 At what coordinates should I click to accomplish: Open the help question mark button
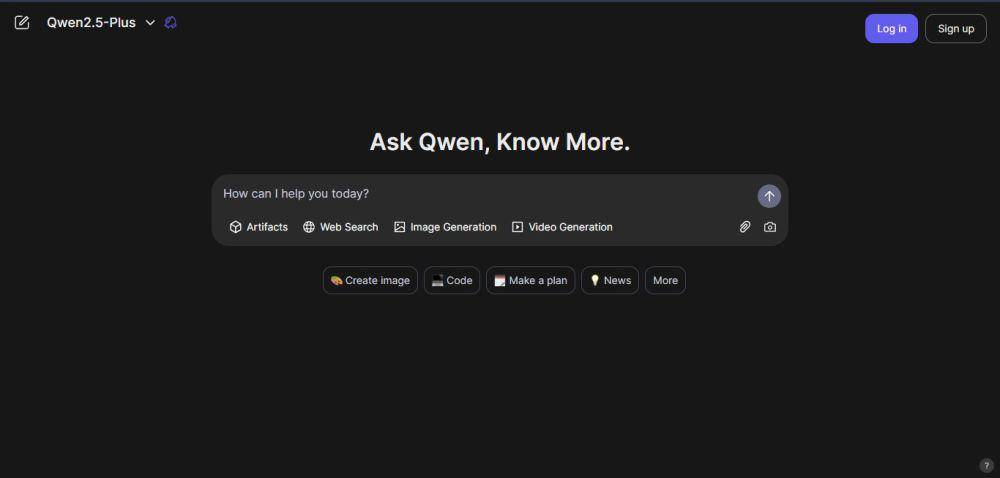986,465
